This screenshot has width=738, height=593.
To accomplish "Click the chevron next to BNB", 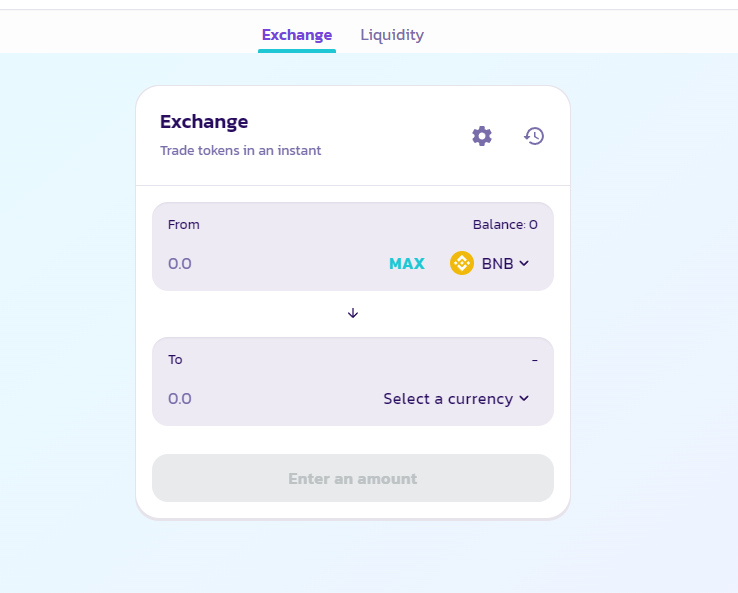I will tap(524, 264).
